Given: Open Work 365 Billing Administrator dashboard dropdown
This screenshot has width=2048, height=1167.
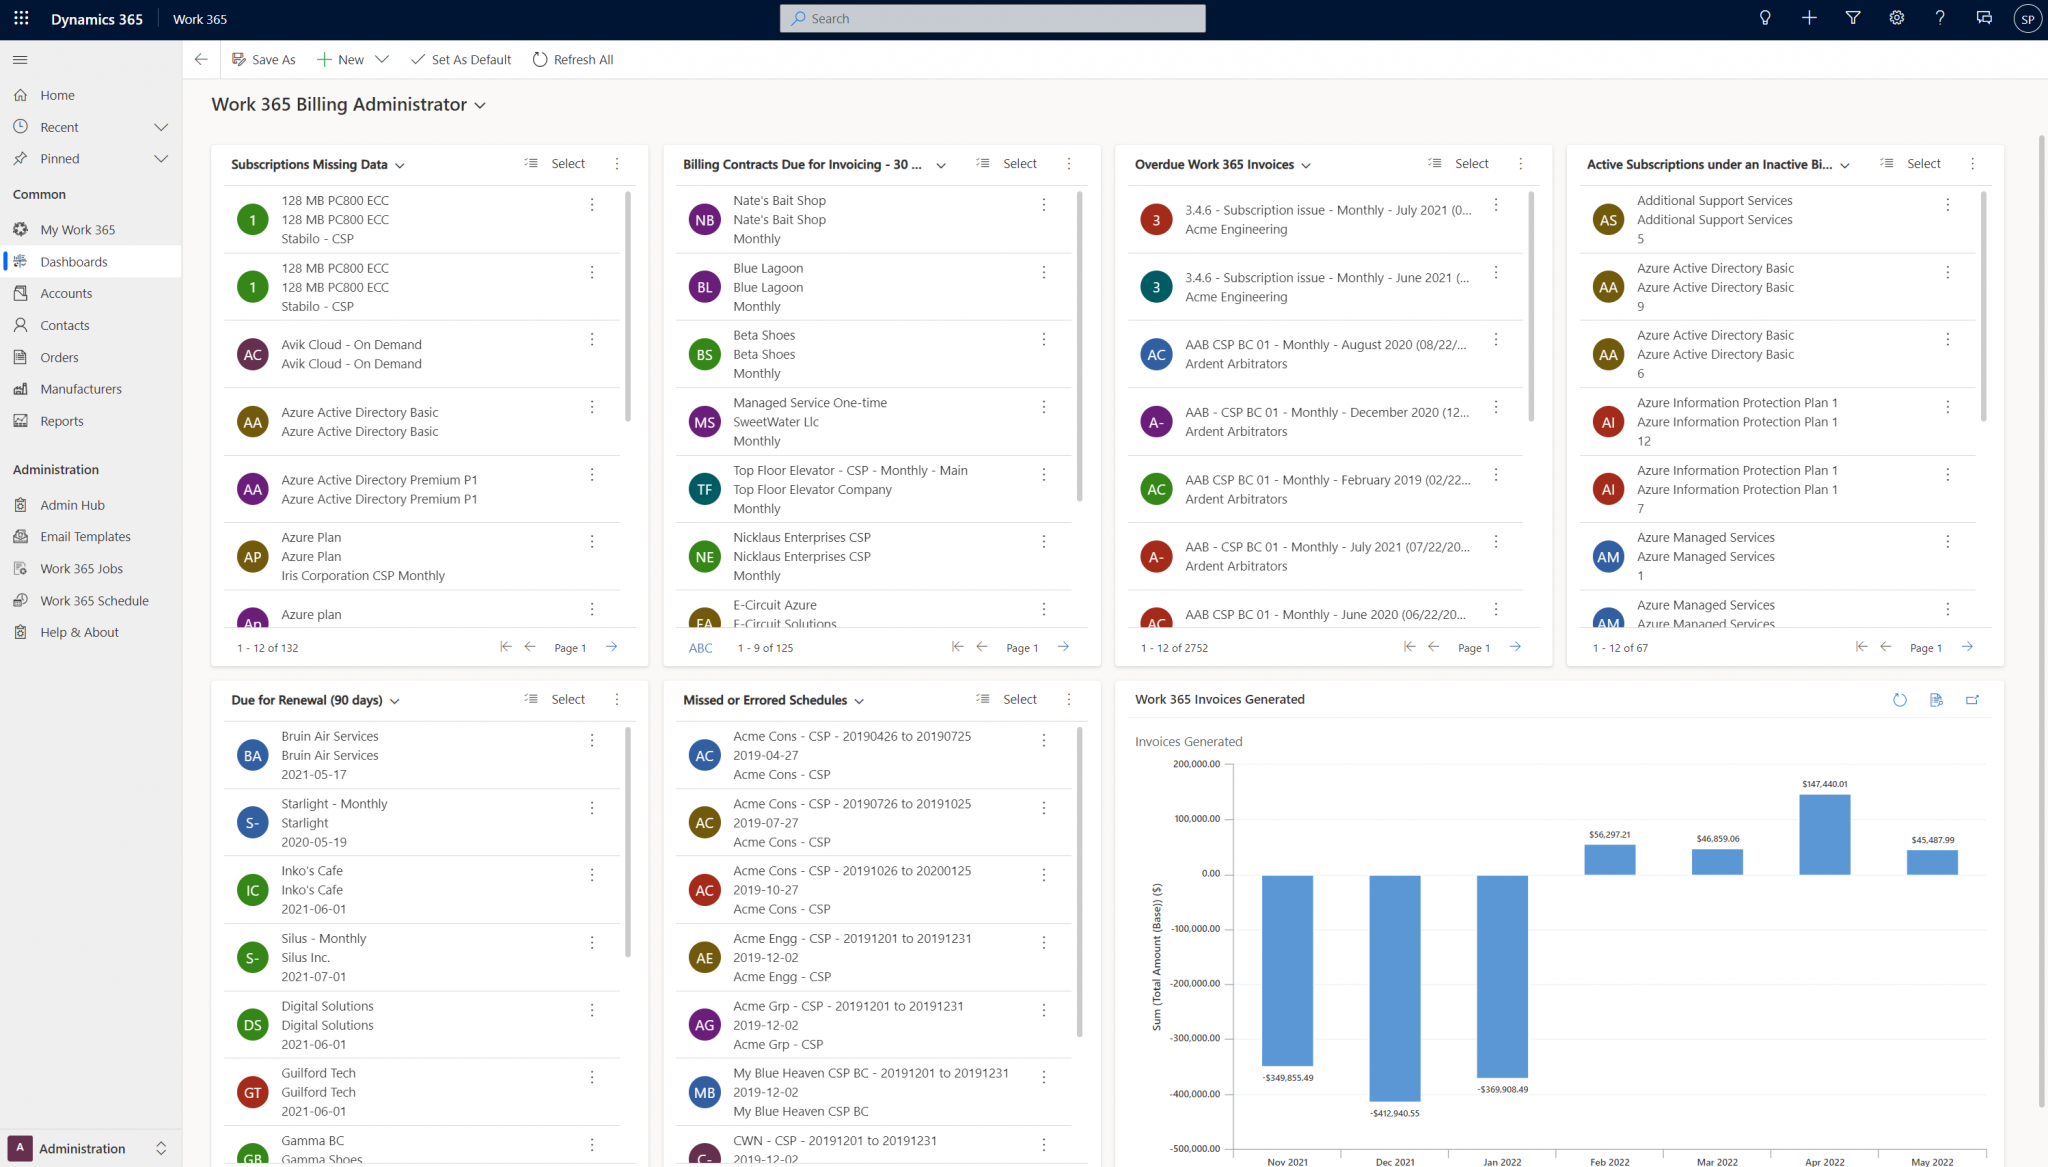Looking at the screenshot, I should (480, 105).
